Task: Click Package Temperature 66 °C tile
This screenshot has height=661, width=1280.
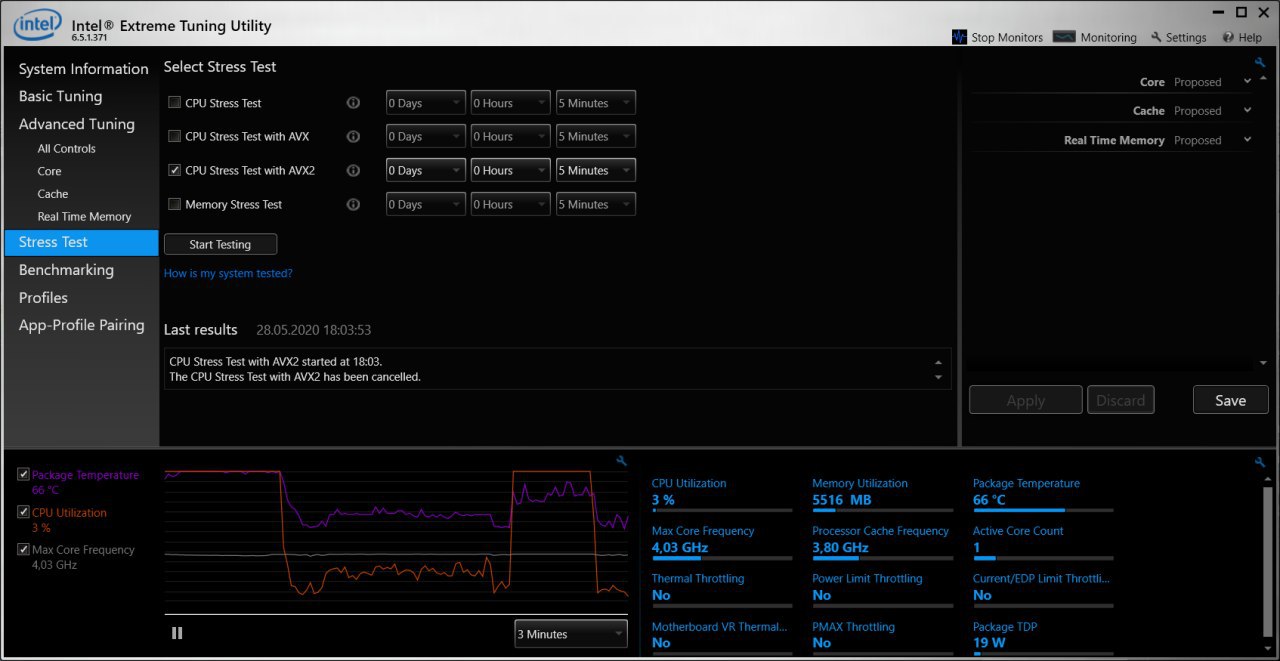Action: [1042, 494]
